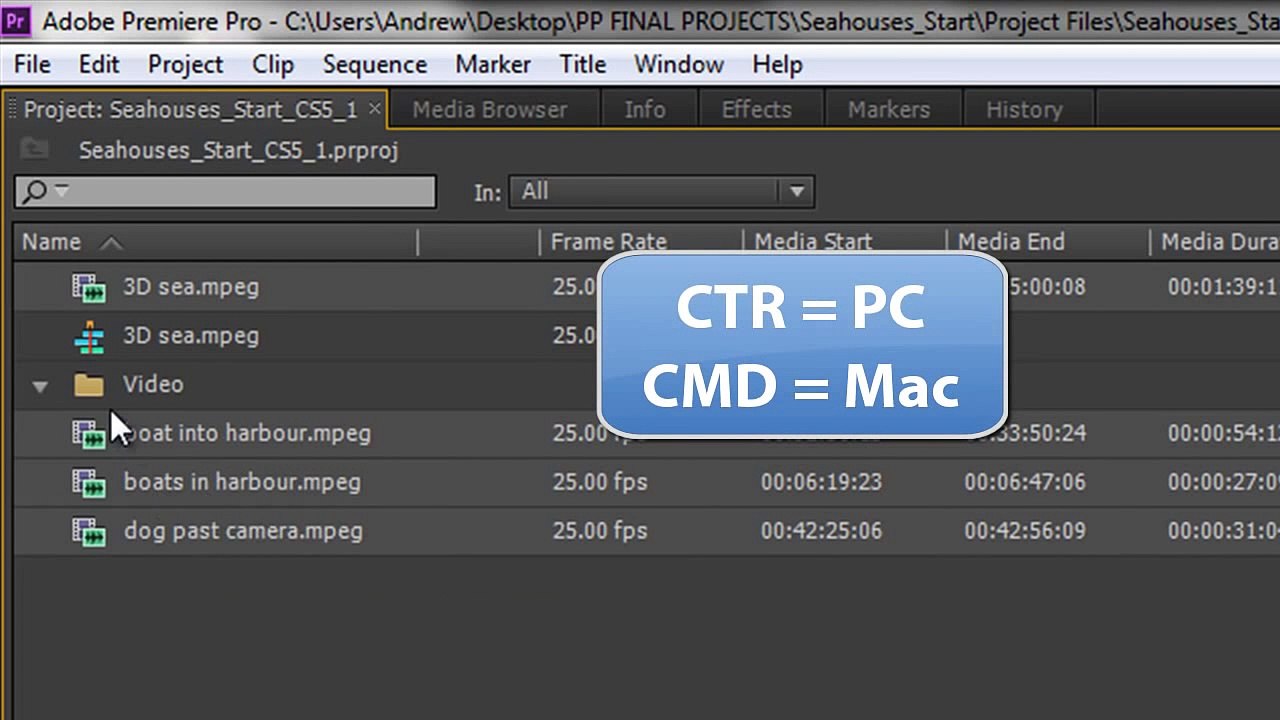1280x720 pixels.
Task: Open the Help menu
Action: (777, 64)
